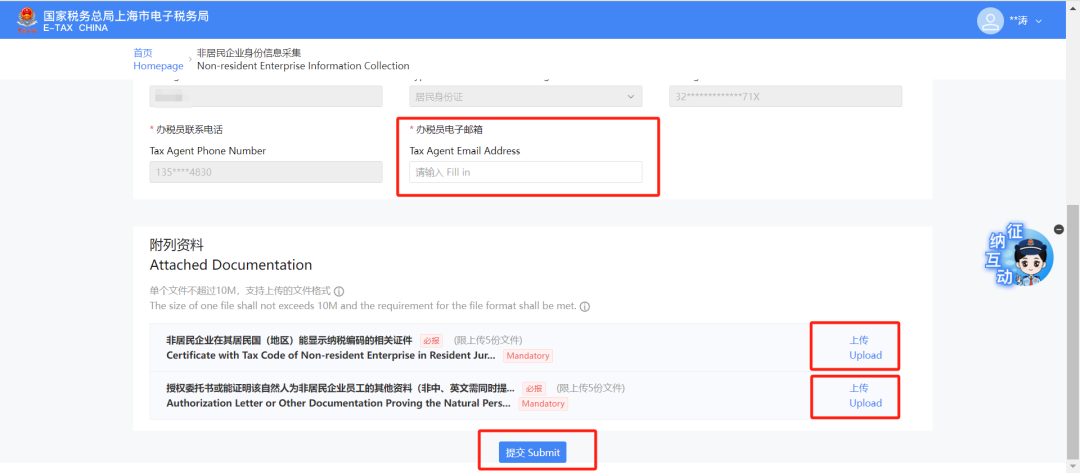1080x473 pixels.
Task: Click the 必报 tag on Authorization Letter row
Action: click(534, 388)
